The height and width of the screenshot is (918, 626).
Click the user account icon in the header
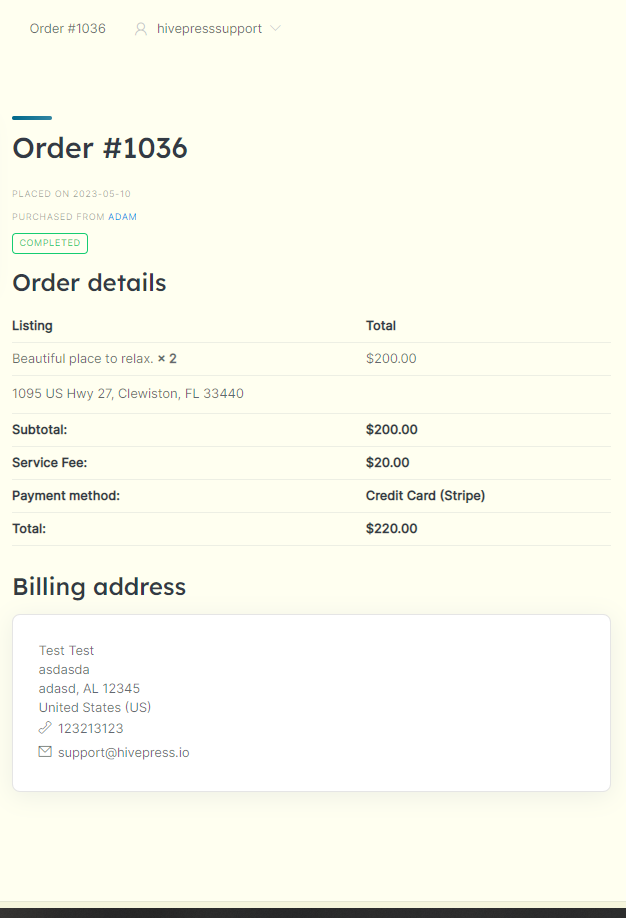(x=141, y=29)
